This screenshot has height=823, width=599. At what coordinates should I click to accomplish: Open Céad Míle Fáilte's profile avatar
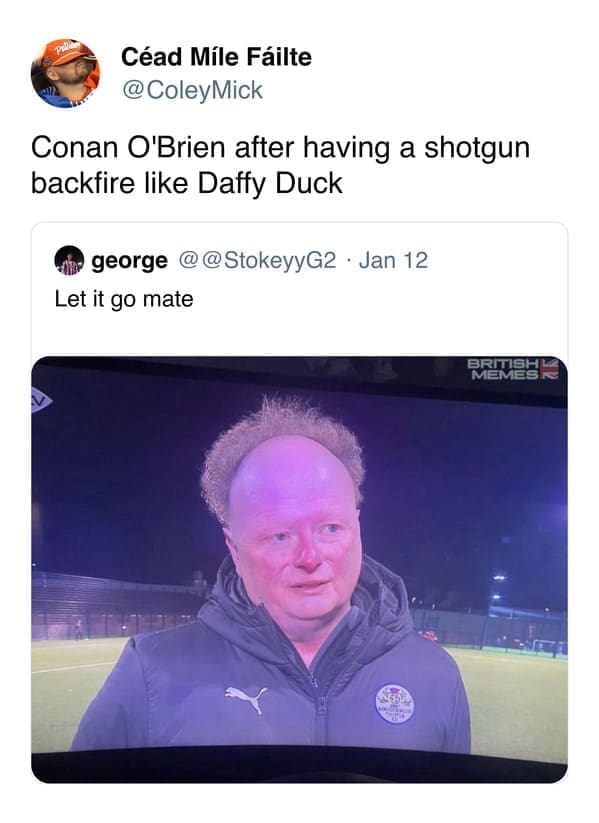coord(65,73)
